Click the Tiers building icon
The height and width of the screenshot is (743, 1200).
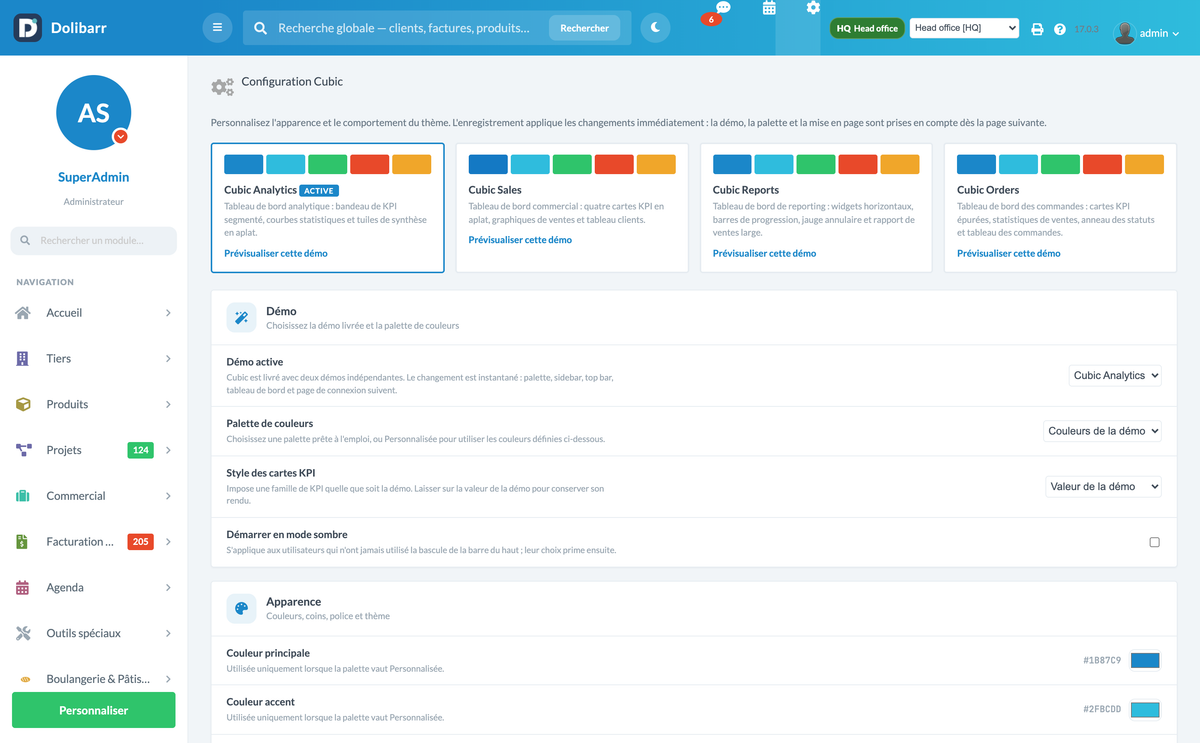pyautogui.click(x=23, y=359)
